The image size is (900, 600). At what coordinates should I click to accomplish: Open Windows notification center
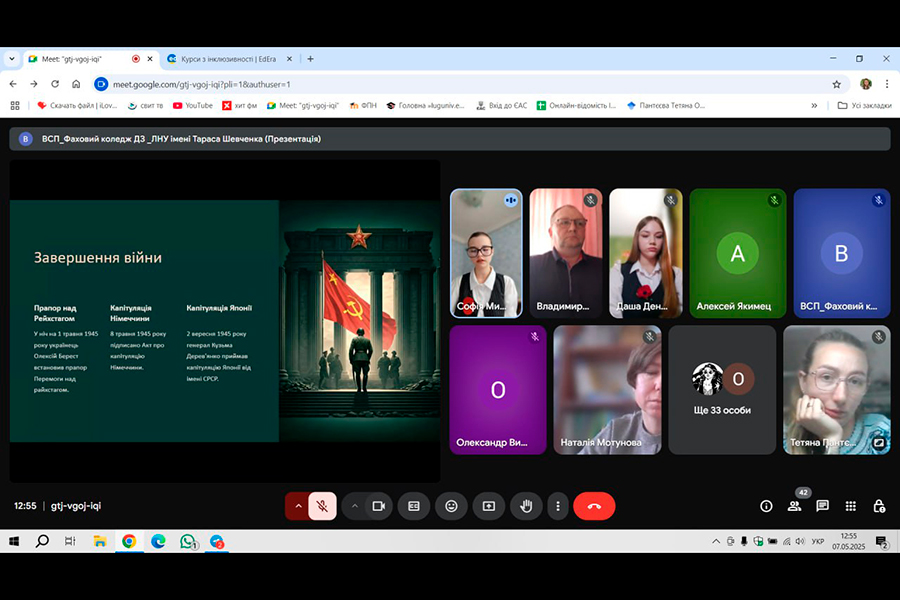(x=882, y=541)
